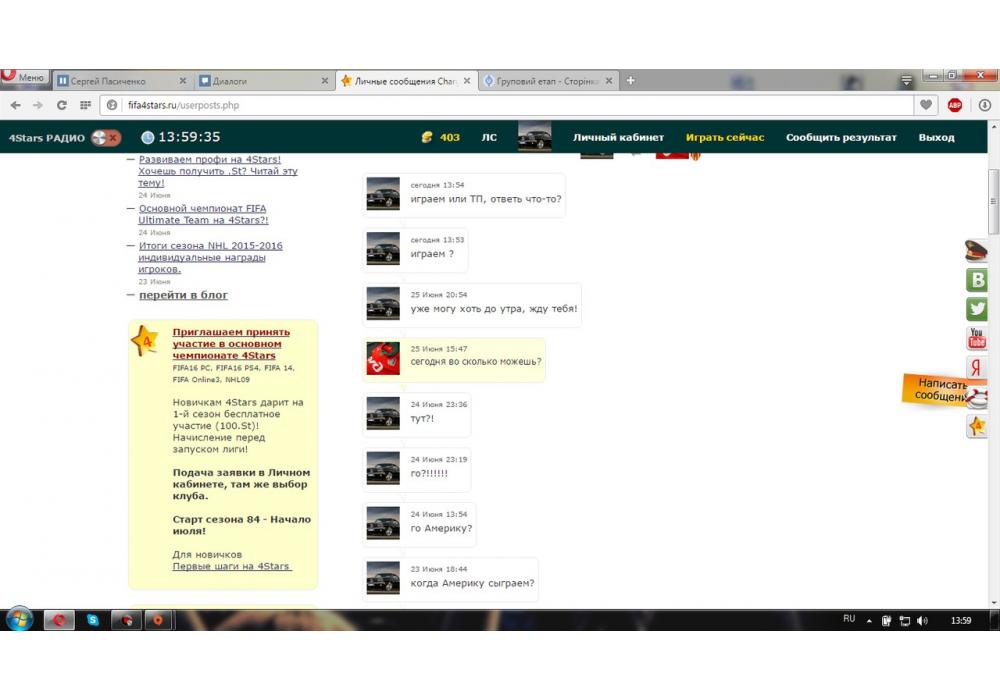Toggle the 4Stars radio switch
Screen dimensions: 1000x700
pos(106,138)
